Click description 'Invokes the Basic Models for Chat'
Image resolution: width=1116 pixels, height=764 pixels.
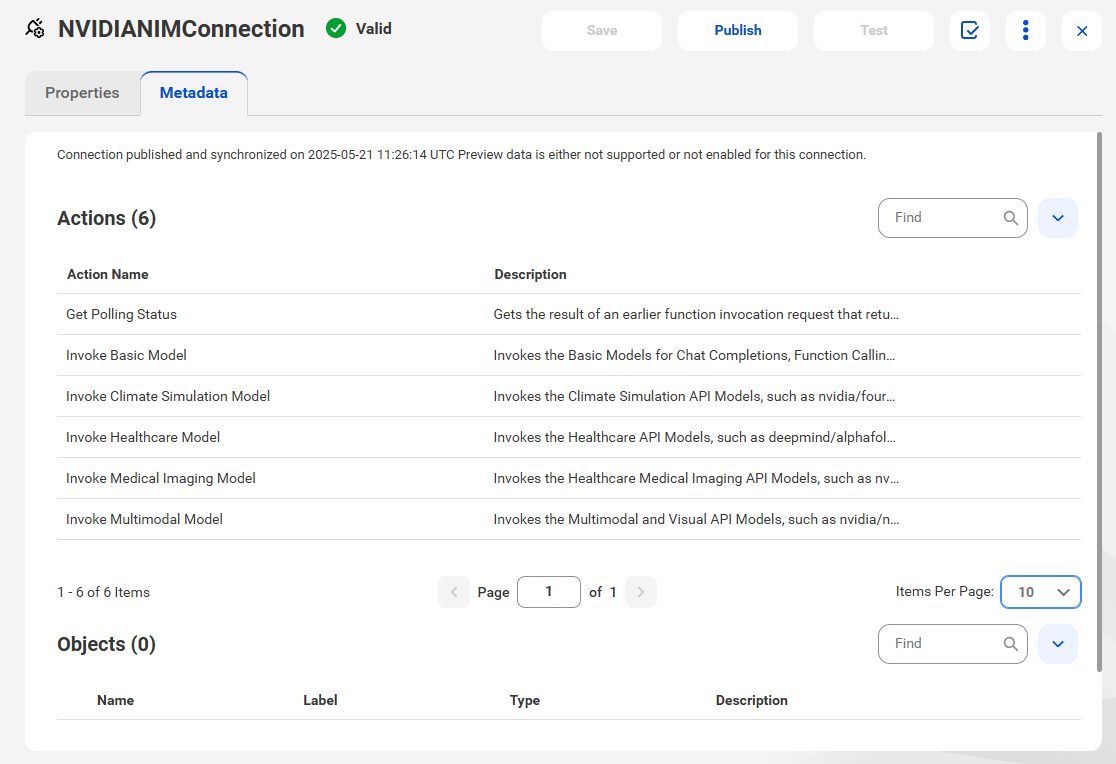[694, 355]
